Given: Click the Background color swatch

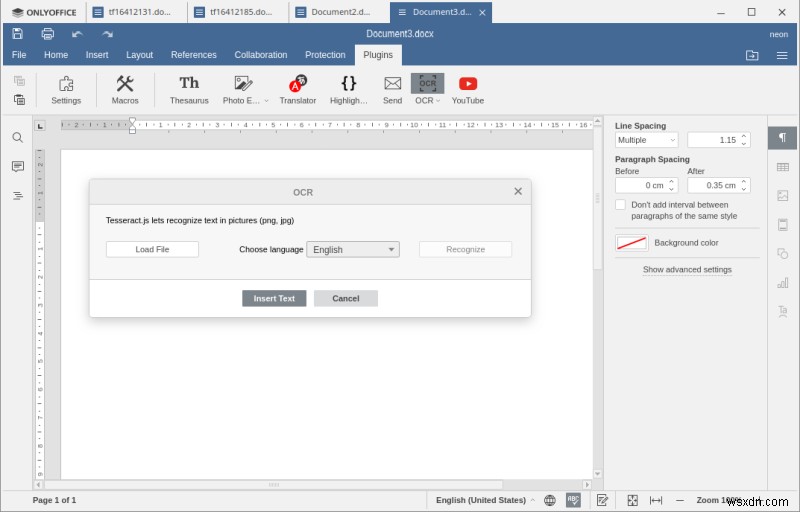Looking at the screenshot, I should [x=632, y=243].
